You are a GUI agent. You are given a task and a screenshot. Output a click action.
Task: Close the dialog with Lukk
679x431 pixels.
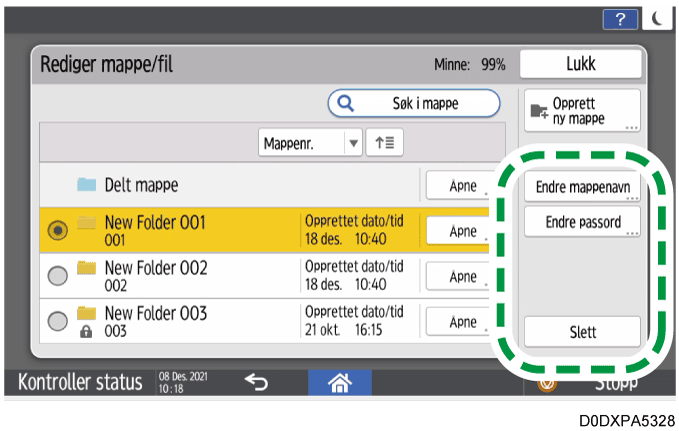point(581,64)
